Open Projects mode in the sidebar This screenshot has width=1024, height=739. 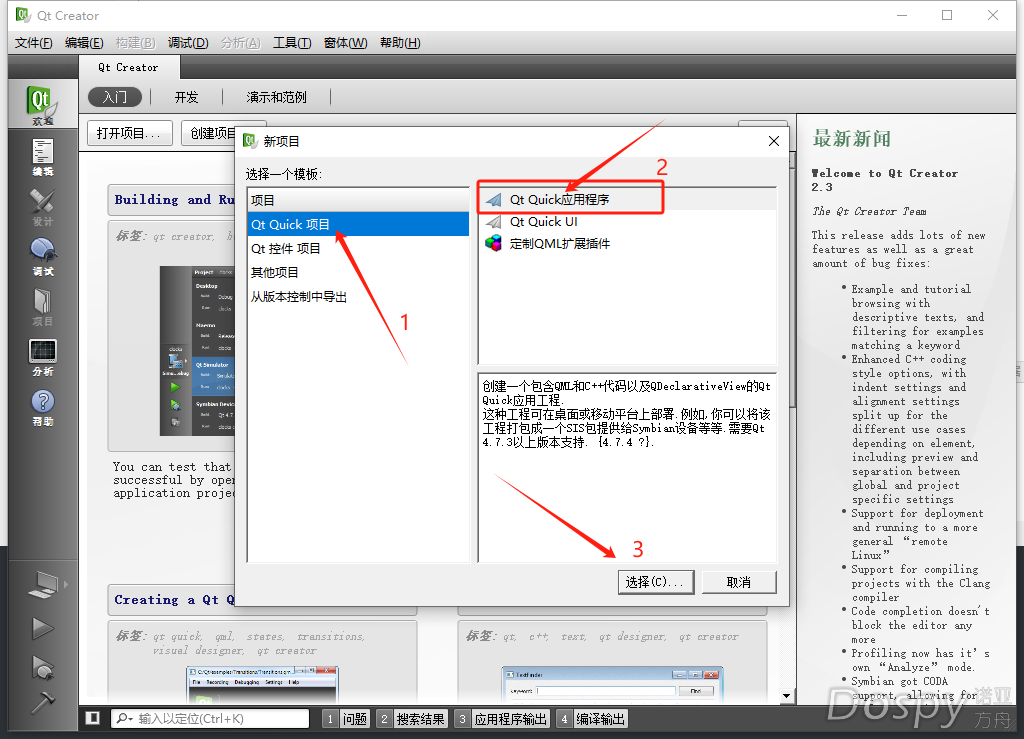[x=42, y=307]
